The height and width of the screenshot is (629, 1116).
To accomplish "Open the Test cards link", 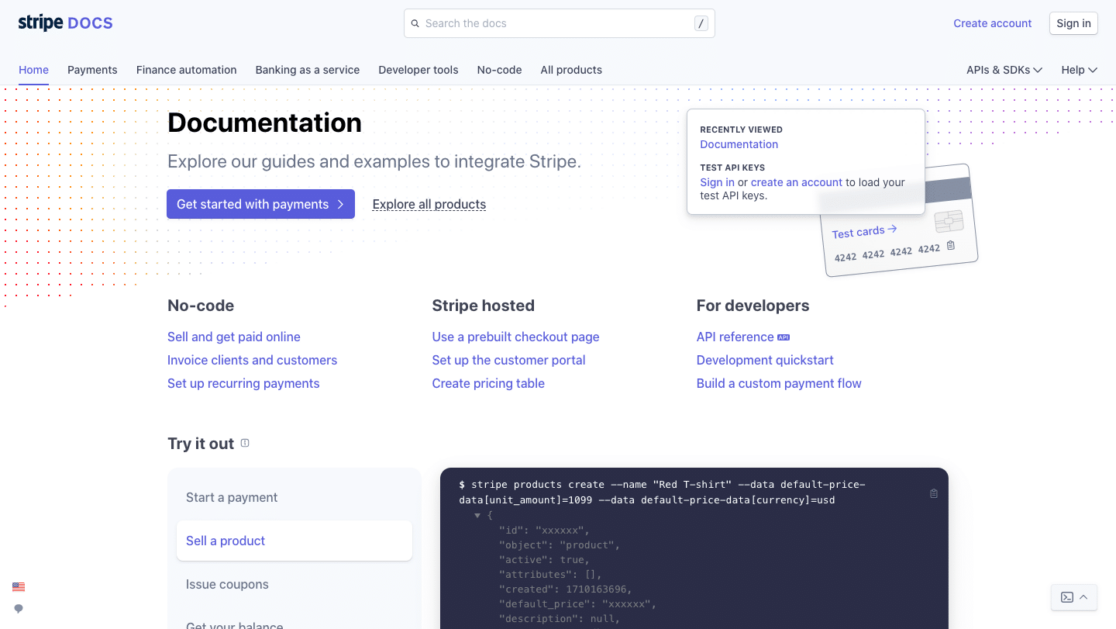I will (x=864, y=231).
